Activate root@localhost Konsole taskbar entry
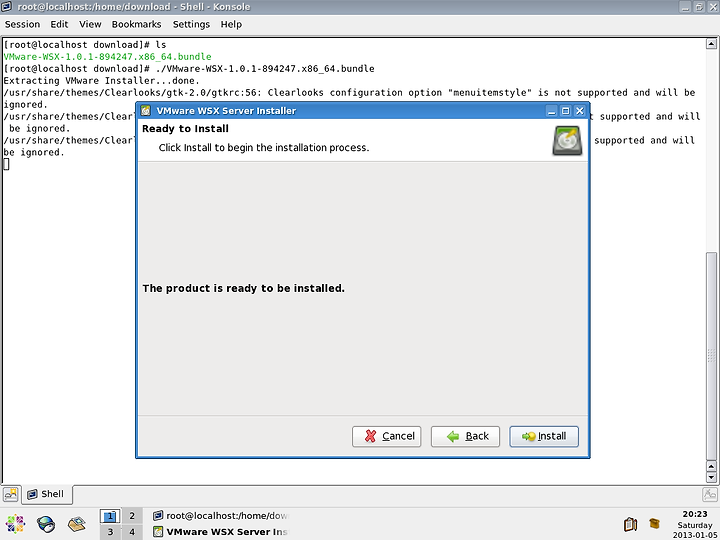720x540 pixels. (221, 516)
